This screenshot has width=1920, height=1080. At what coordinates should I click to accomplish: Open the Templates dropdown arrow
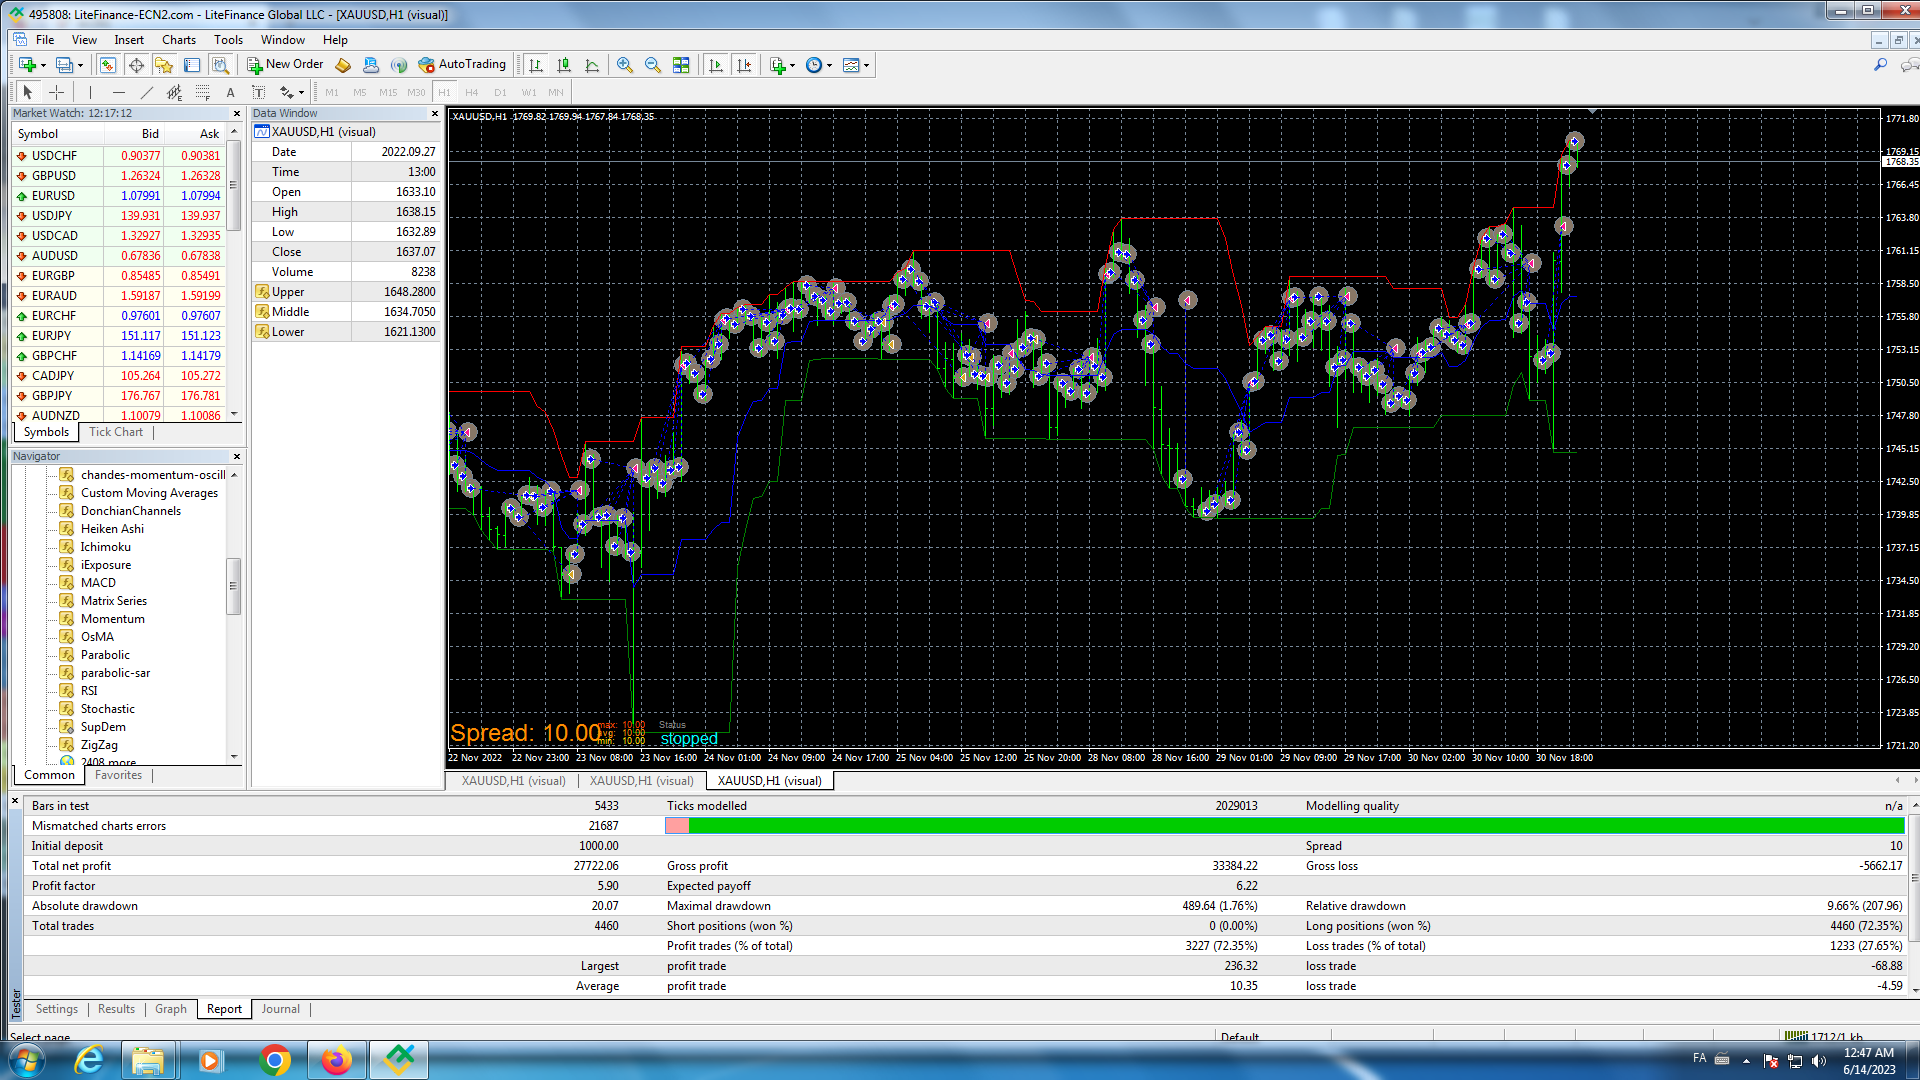coord(867,65)
